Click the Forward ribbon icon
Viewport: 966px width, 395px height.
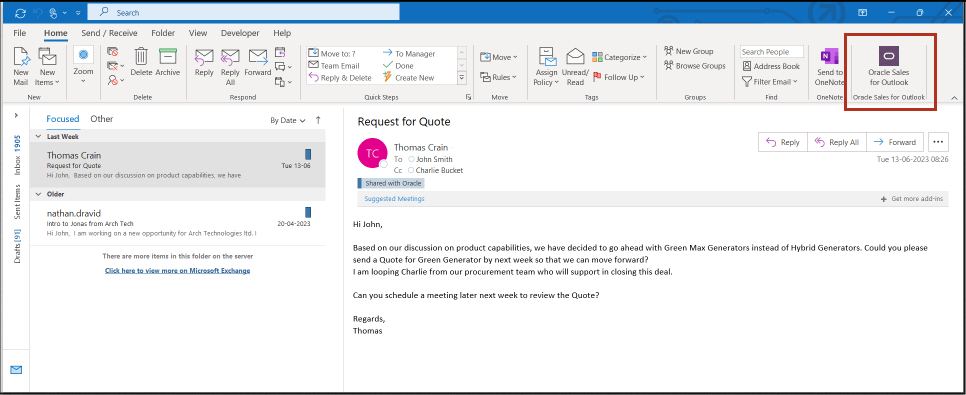(x=258, y=62)
